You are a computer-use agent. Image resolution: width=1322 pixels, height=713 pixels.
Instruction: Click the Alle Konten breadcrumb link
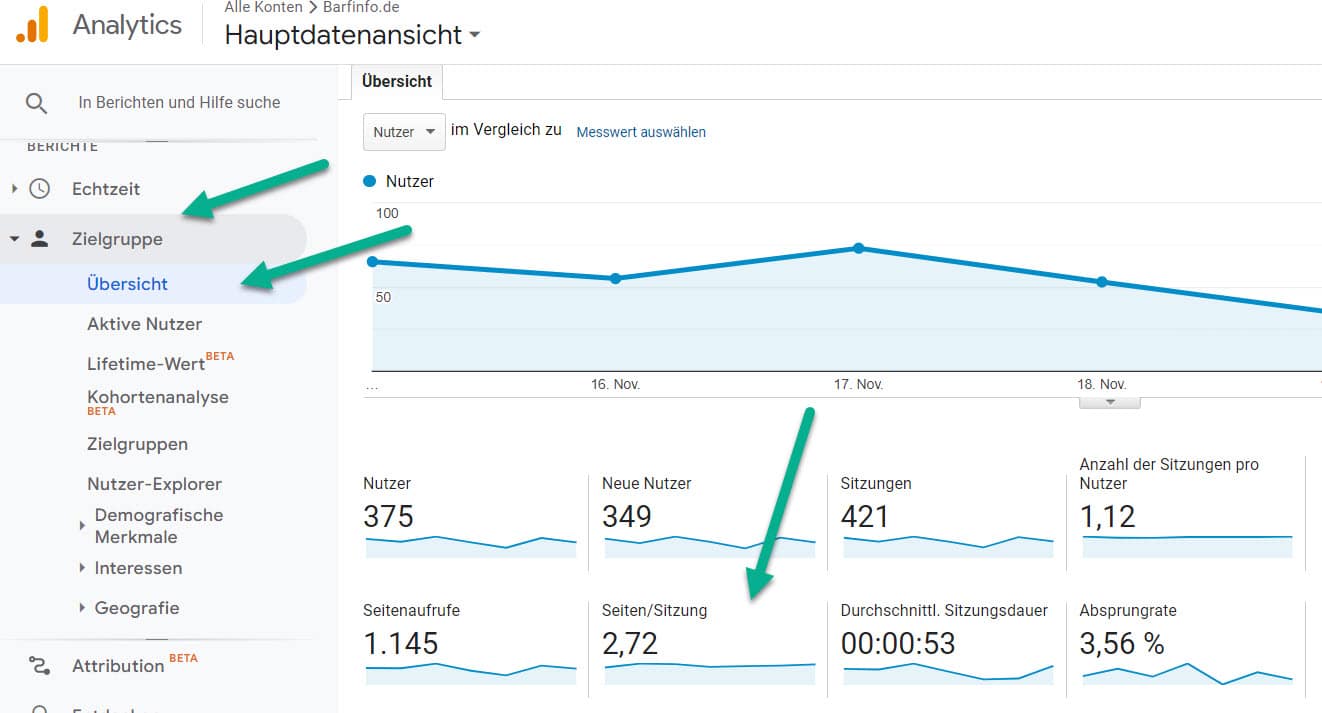click(x=263, y=7)
